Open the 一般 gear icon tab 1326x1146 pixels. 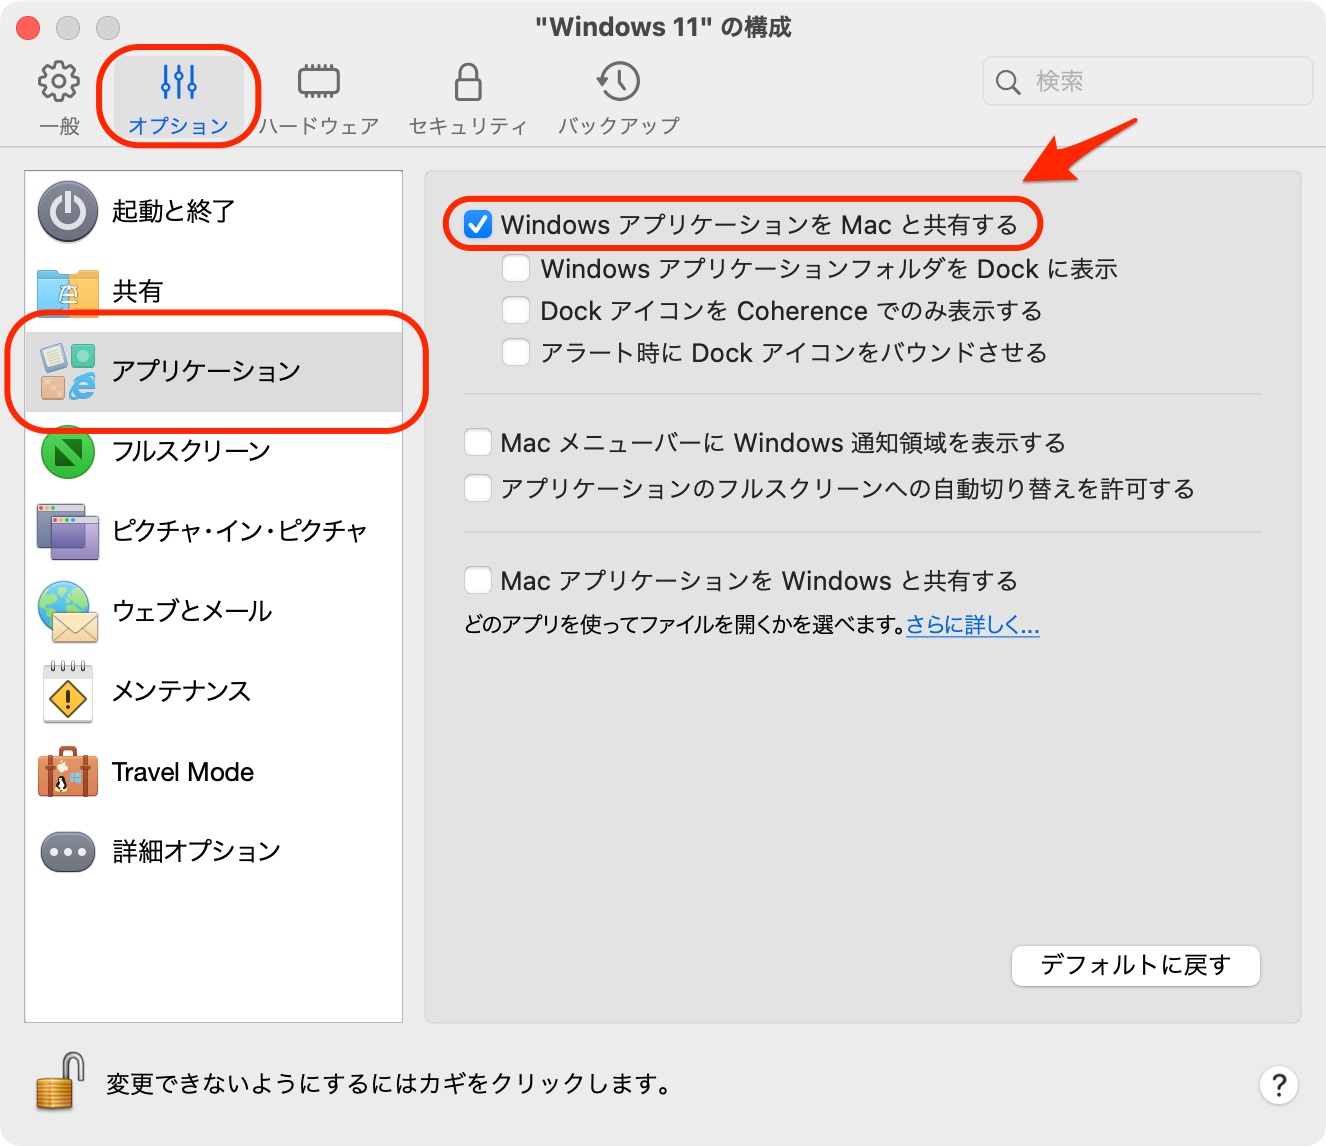coord(59,81)
